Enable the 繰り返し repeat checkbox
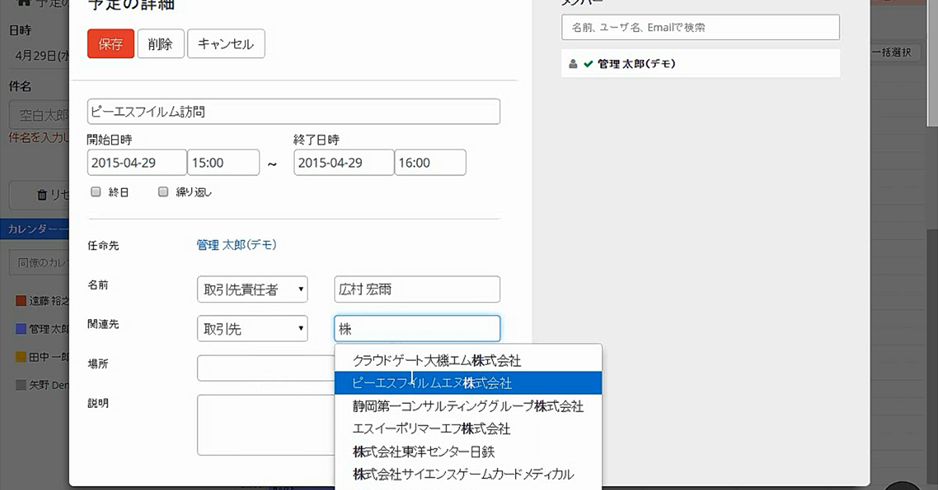Image resolution: width=938 pixels, height=490 pixels. (163, 192)
